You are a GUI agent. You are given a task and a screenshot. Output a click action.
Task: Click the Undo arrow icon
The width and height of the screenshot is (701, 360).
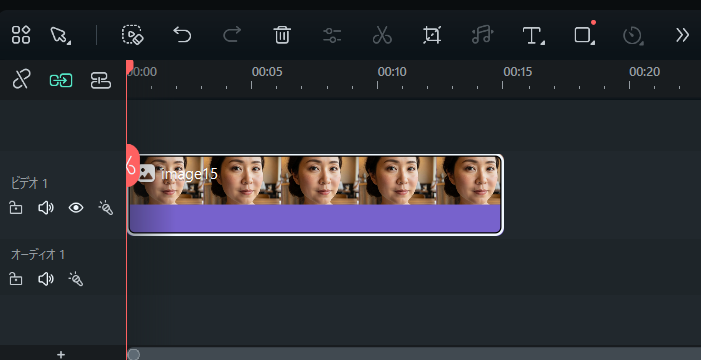(182, 34)
